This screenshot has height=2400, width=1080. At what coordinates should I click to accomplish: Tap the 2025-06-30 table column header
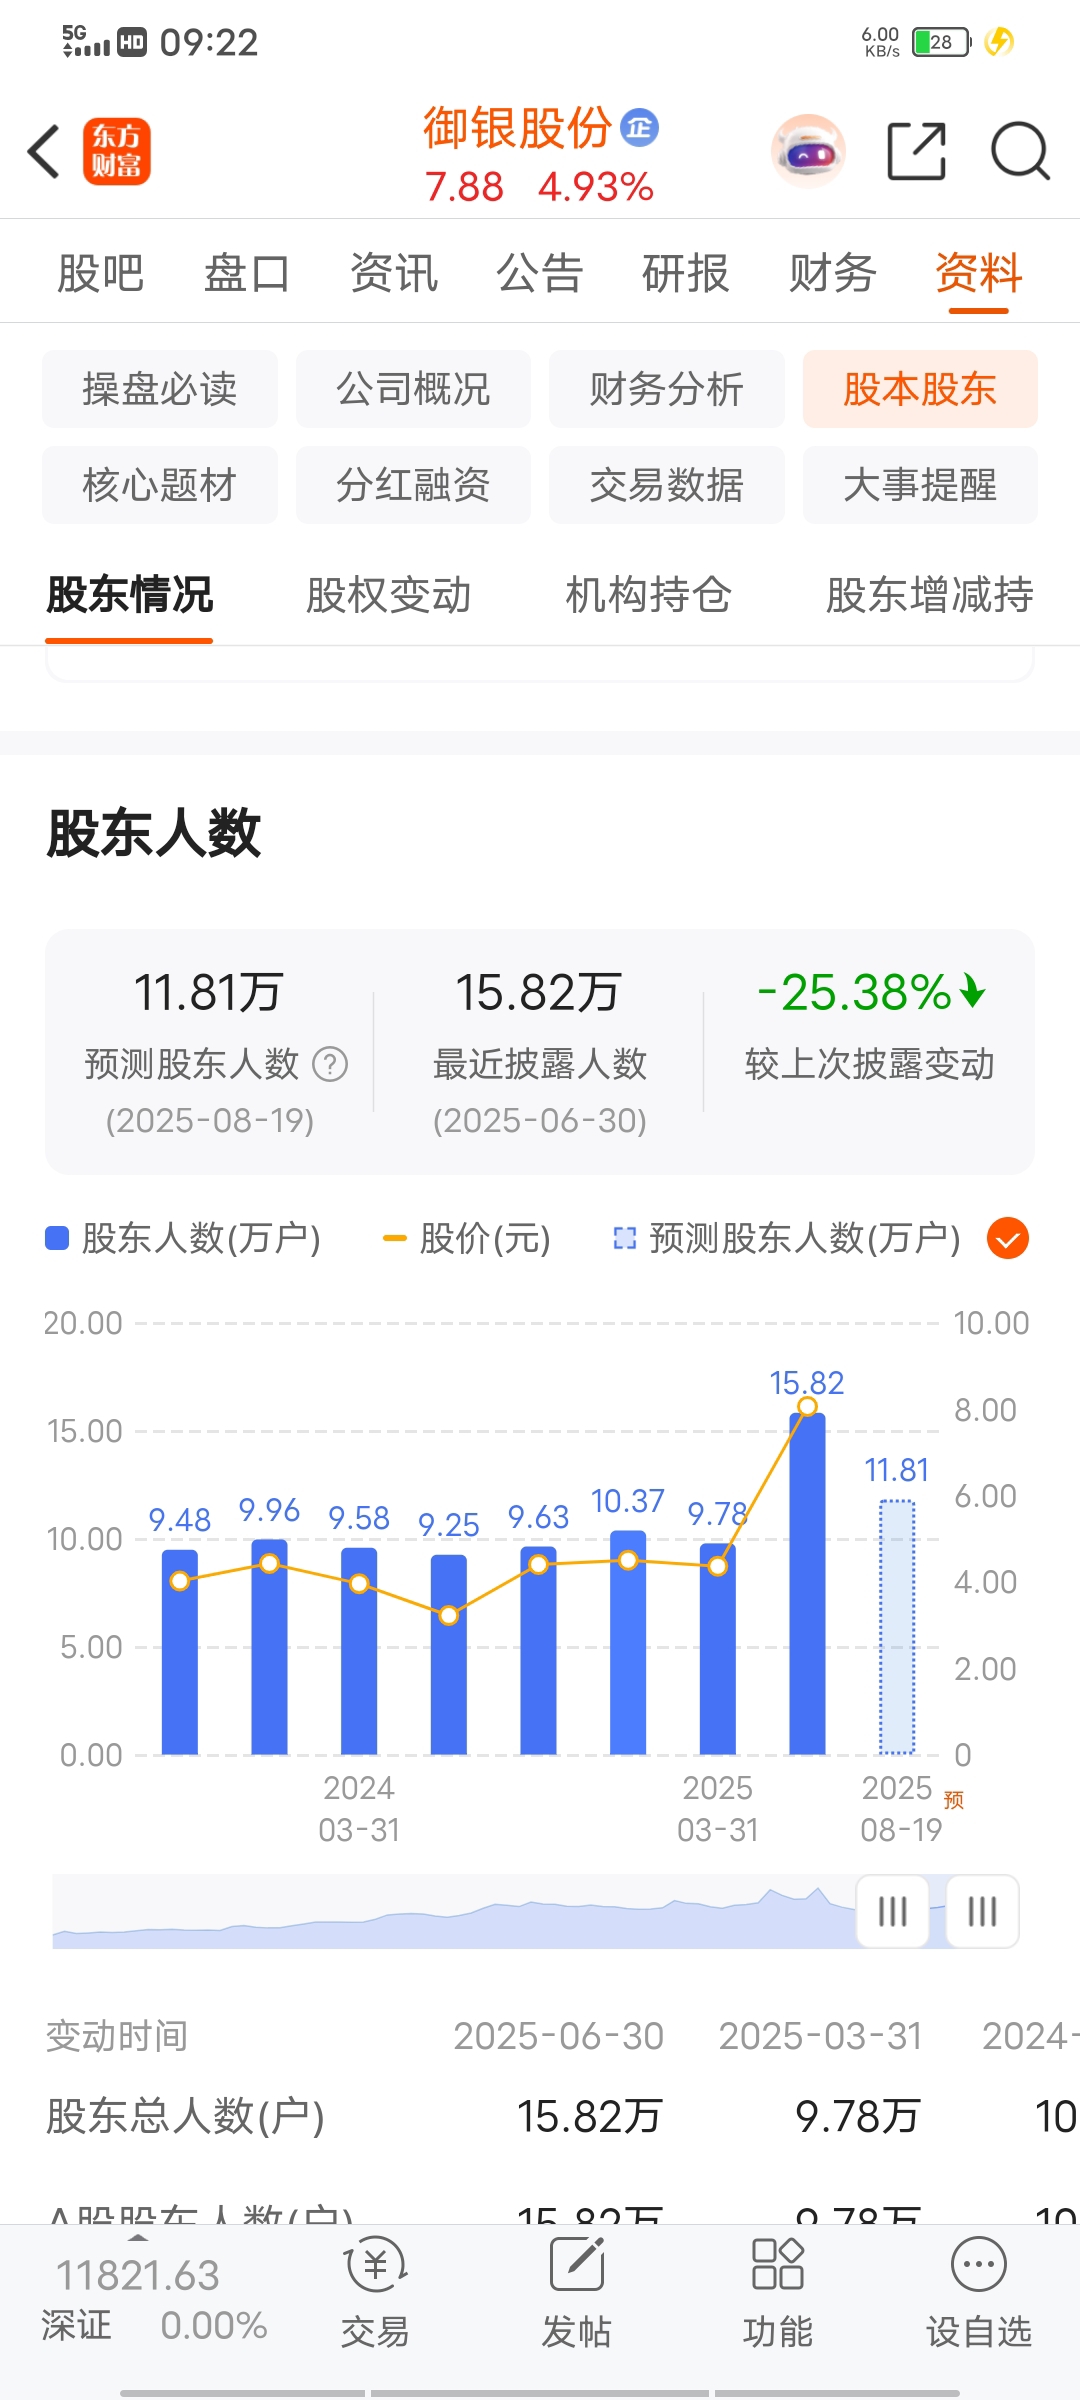click(x=559, y=2036)
